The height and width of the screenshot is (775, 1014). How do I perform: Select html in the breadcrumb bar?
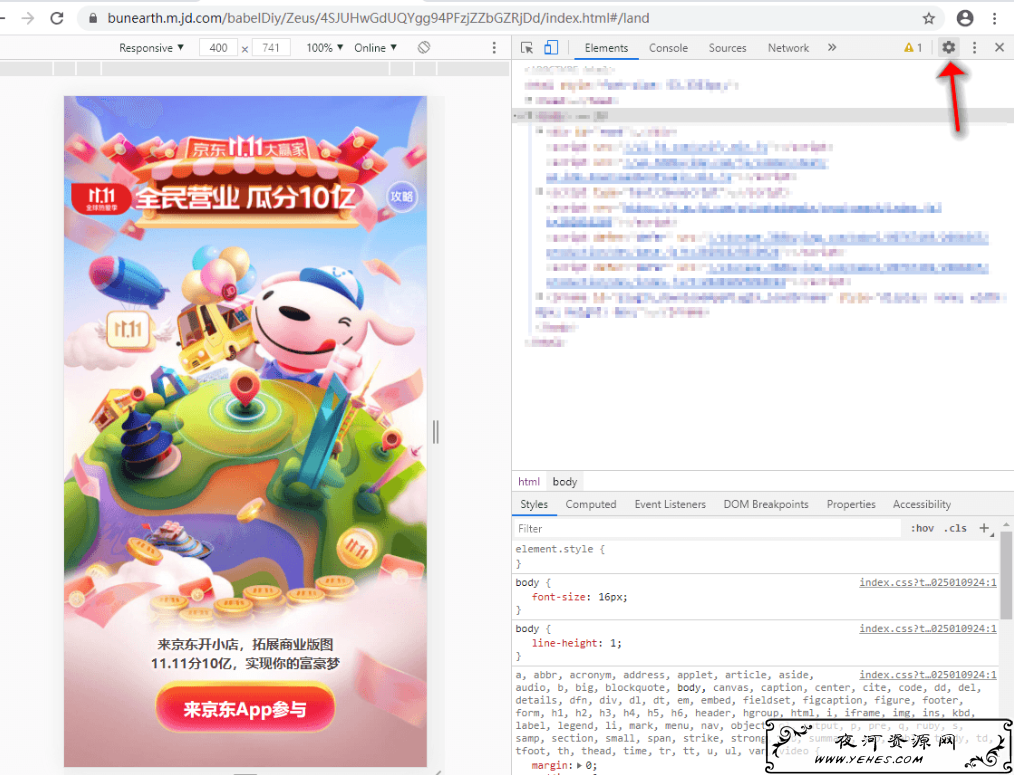[x=528, y=481]
